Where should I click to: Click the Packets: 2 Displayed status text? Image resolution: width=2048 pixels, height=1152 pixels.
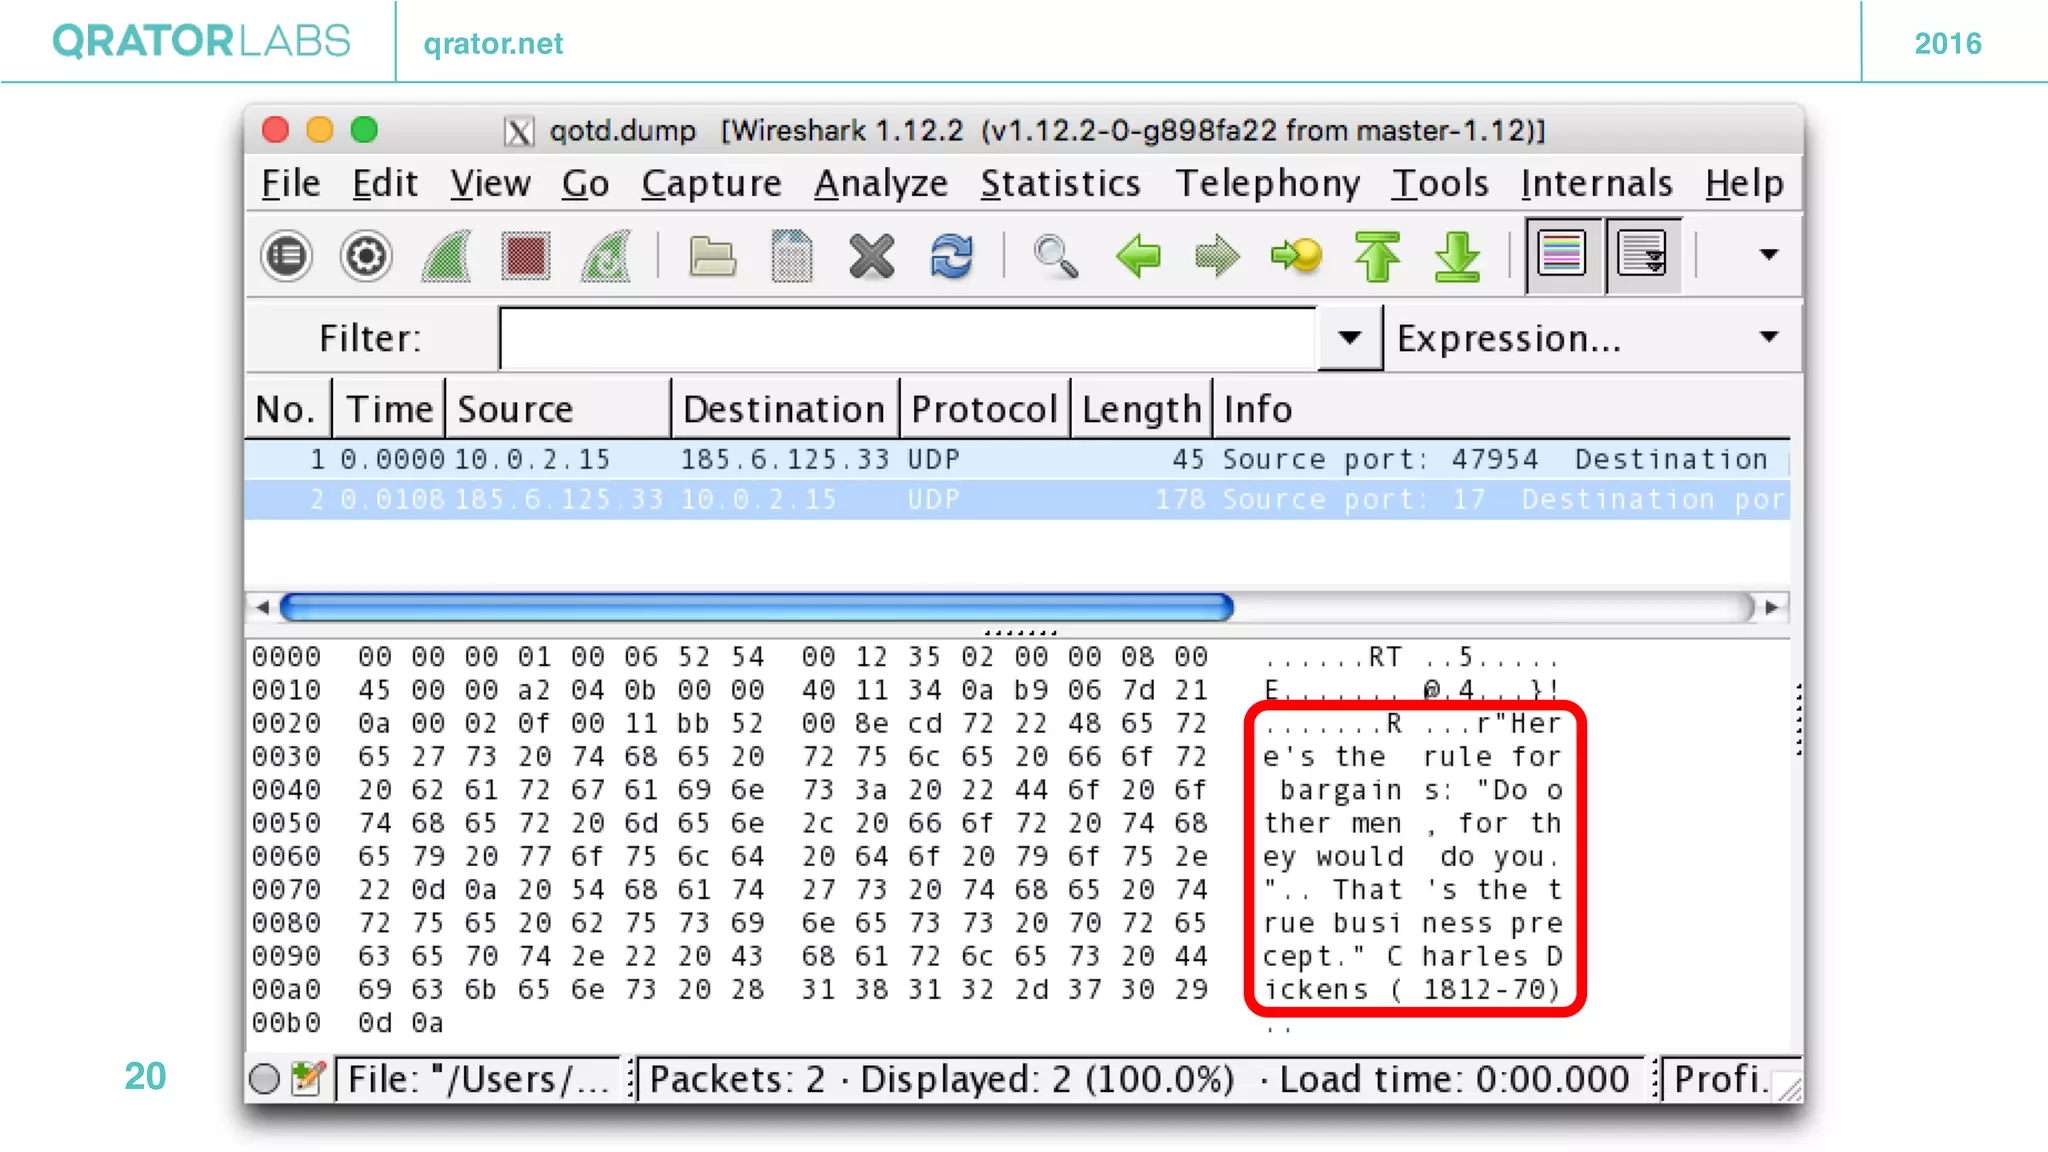tap(1140, 1080)
